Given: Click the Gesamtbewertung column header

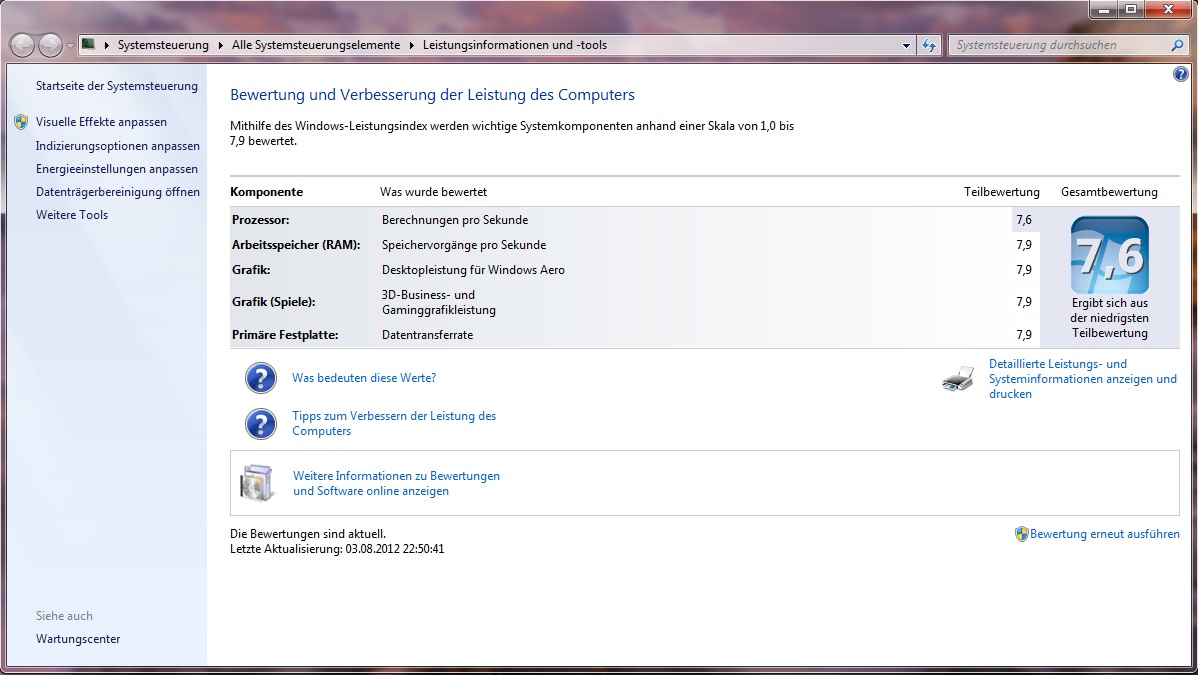Looking at the screenshot, I should 1109,192.
